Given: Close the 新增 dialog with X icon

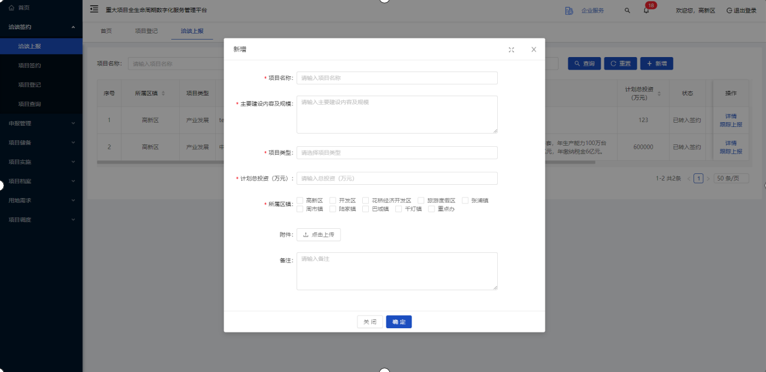Looking at the screenshot, I should point(533,49).
